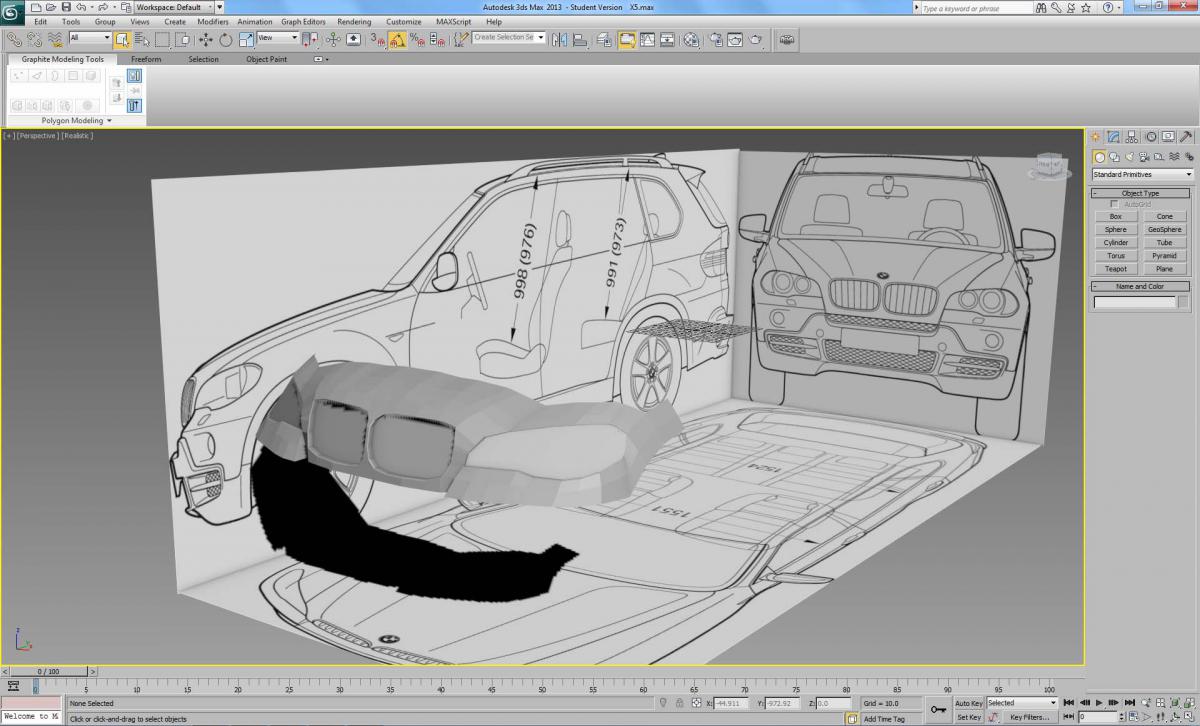The height and width of the screenshot is (726, 1200).
Task: Click the Mirror tool icon
Action: point(559,40)
